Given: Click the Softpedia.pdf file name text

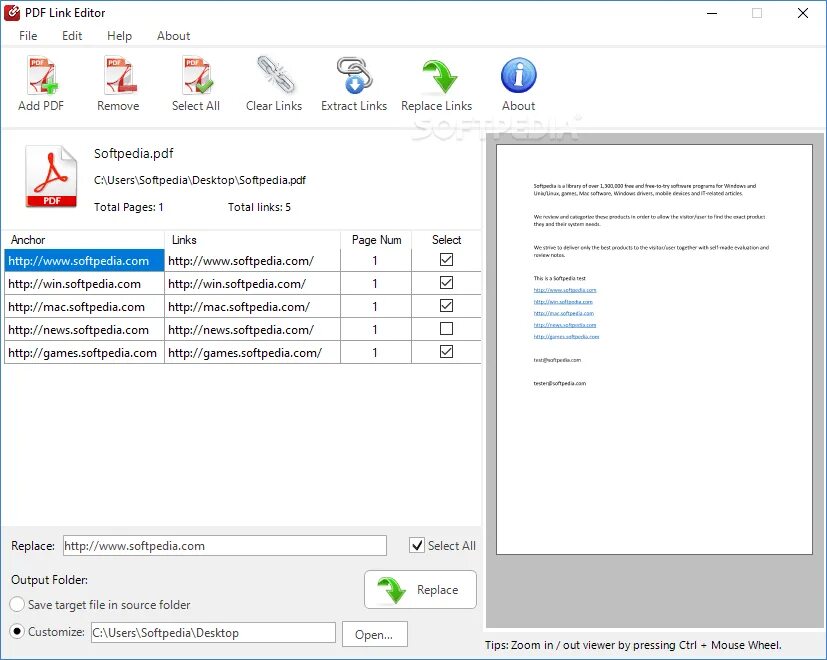Looking at the screenshot, I should coord(133,154).
